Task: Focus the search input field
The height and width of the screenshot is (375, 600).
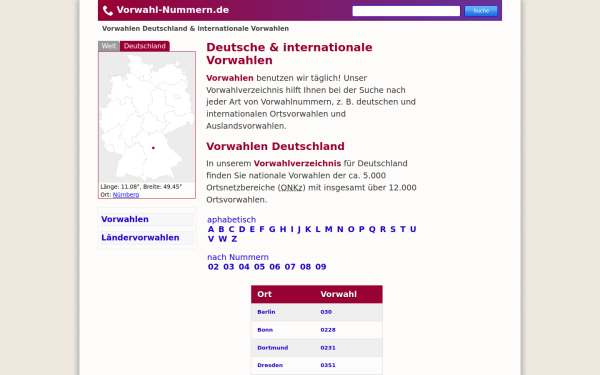Action: pyautogui.click(x=406, y=11)
